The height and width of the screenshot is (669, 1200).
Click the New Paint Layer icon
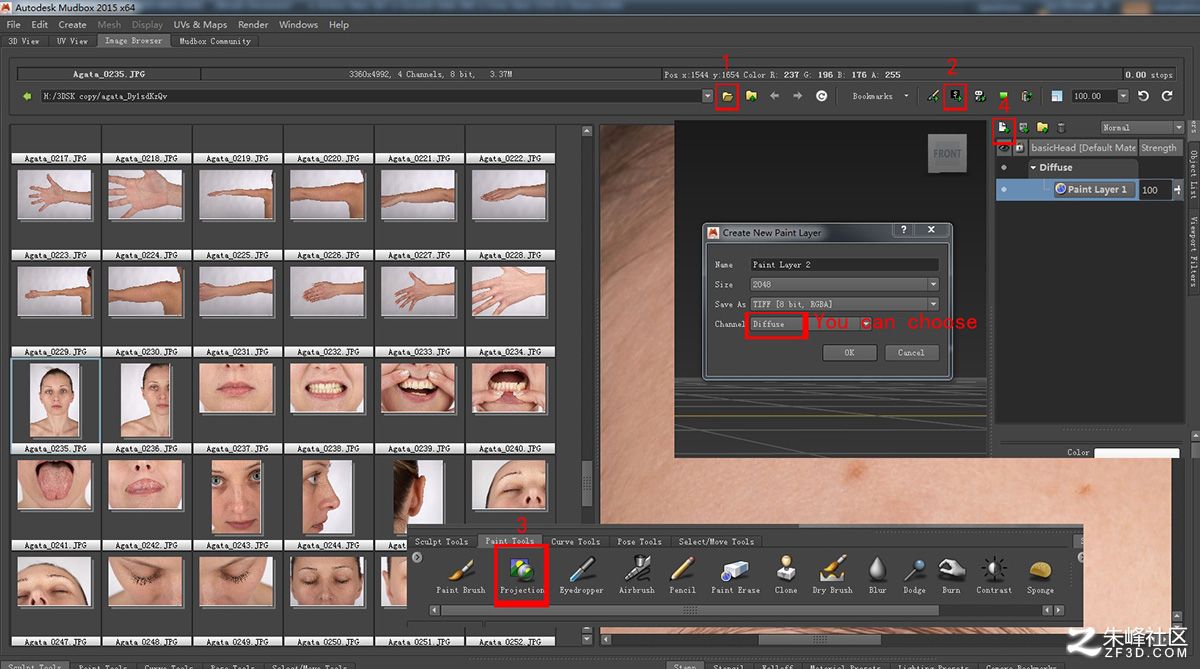click(x=1003, y=127)
